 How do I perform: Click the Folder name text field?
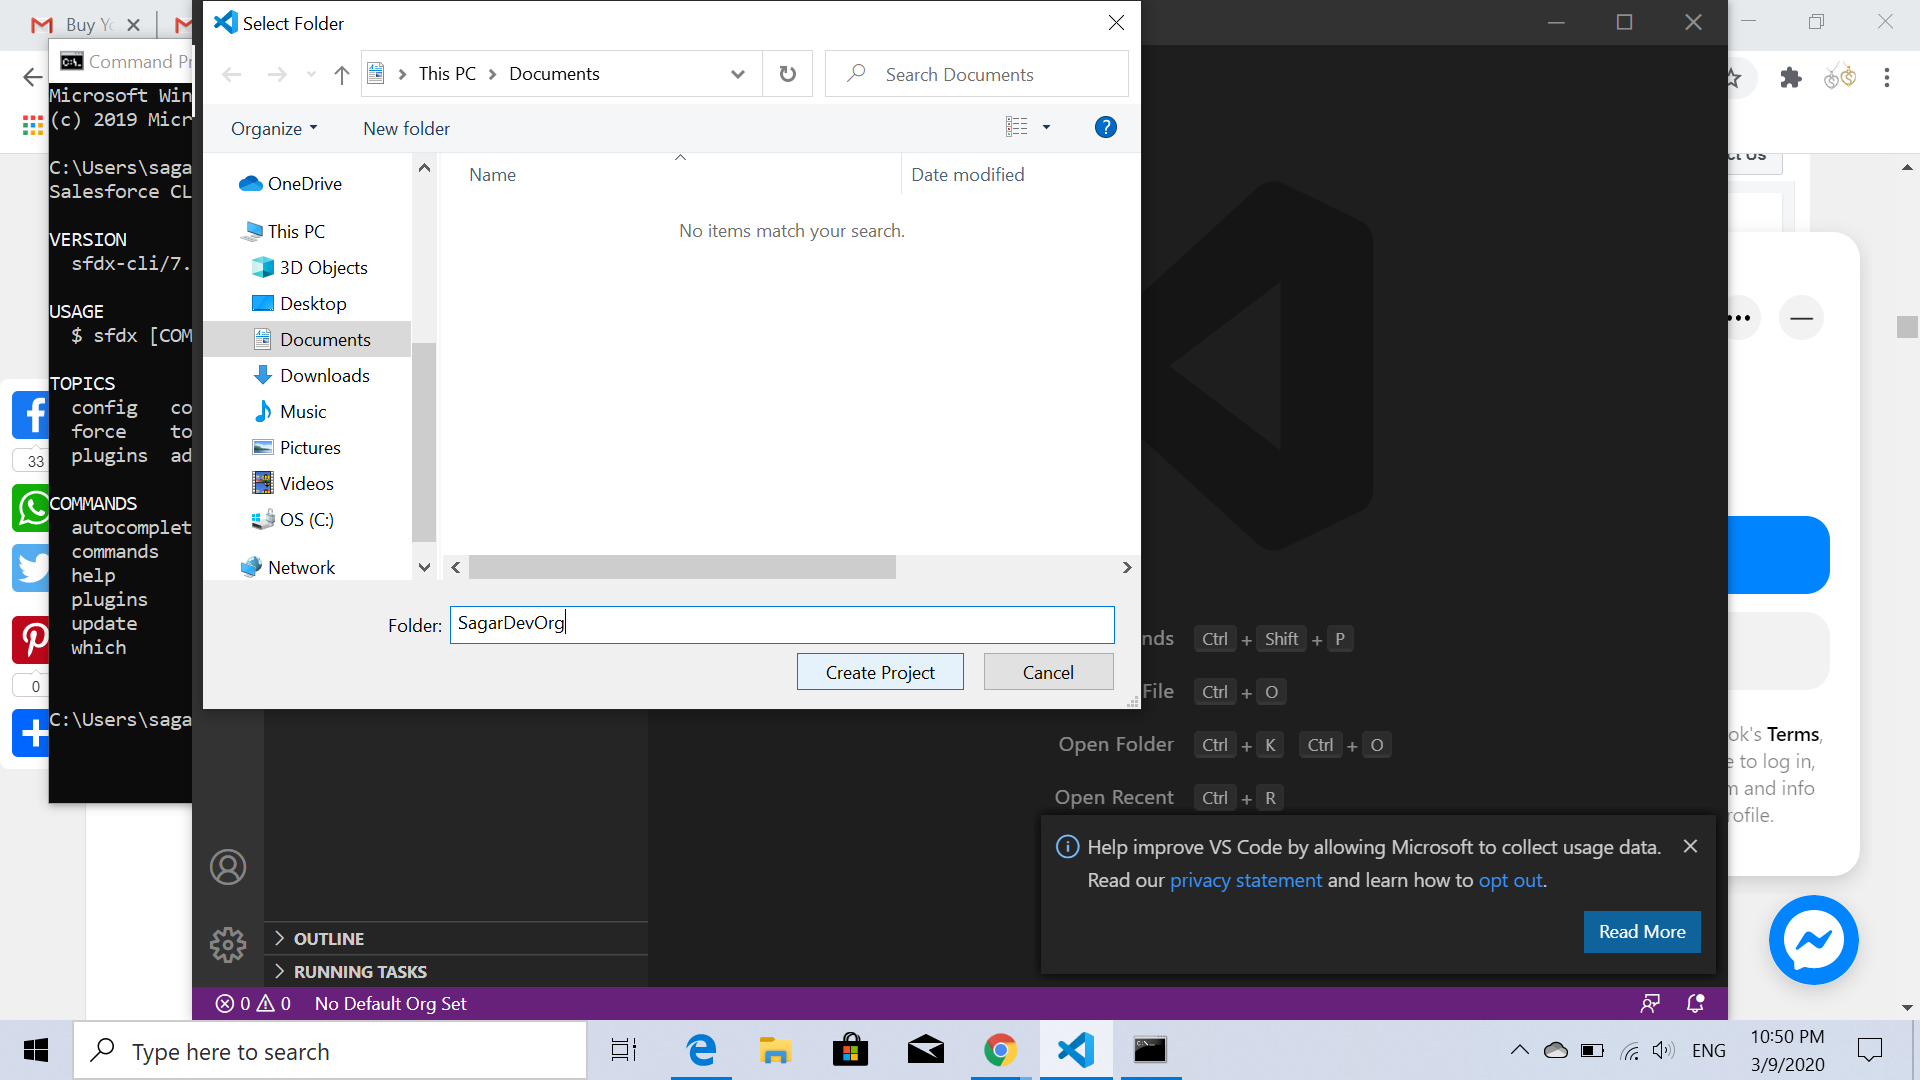click(782, 624)
